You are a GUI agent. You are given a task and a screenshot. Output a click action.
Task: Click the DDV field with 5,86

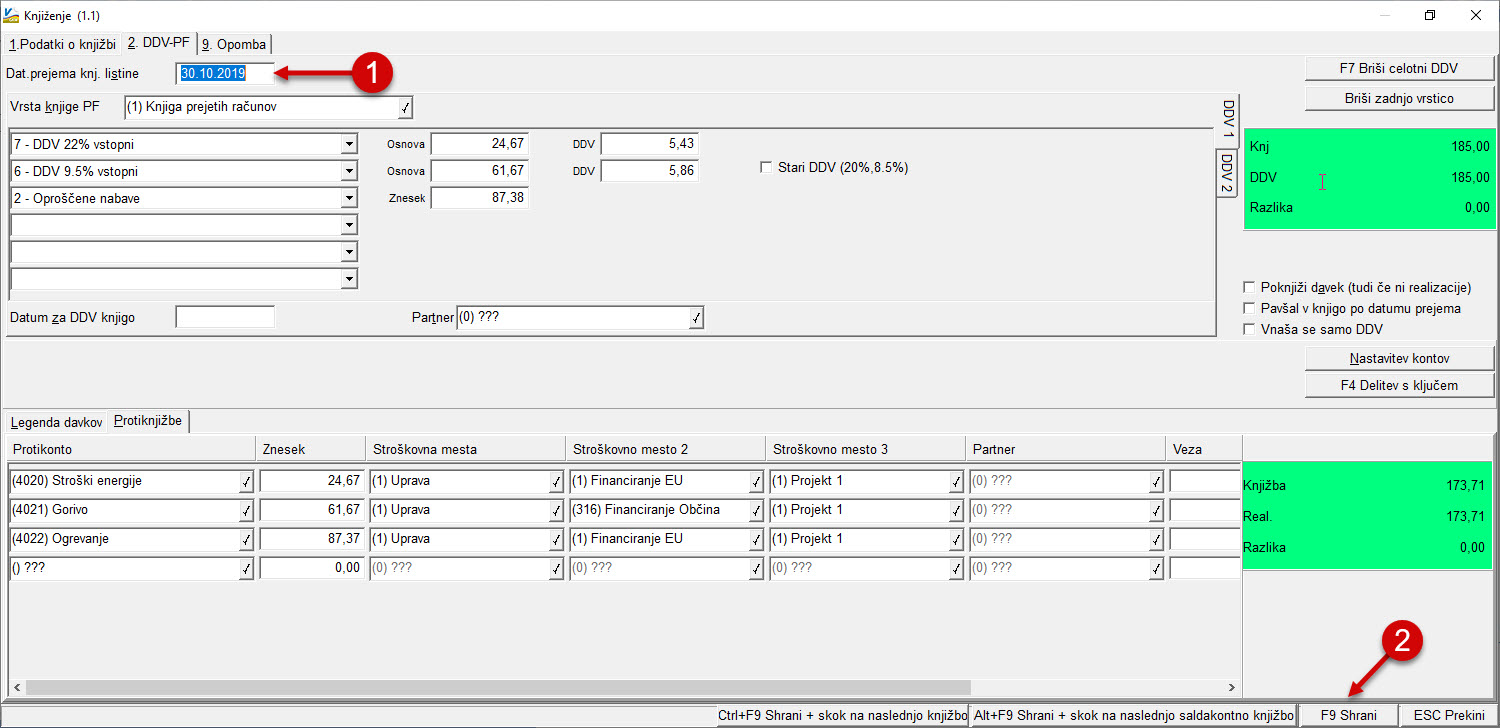(649, 171)
